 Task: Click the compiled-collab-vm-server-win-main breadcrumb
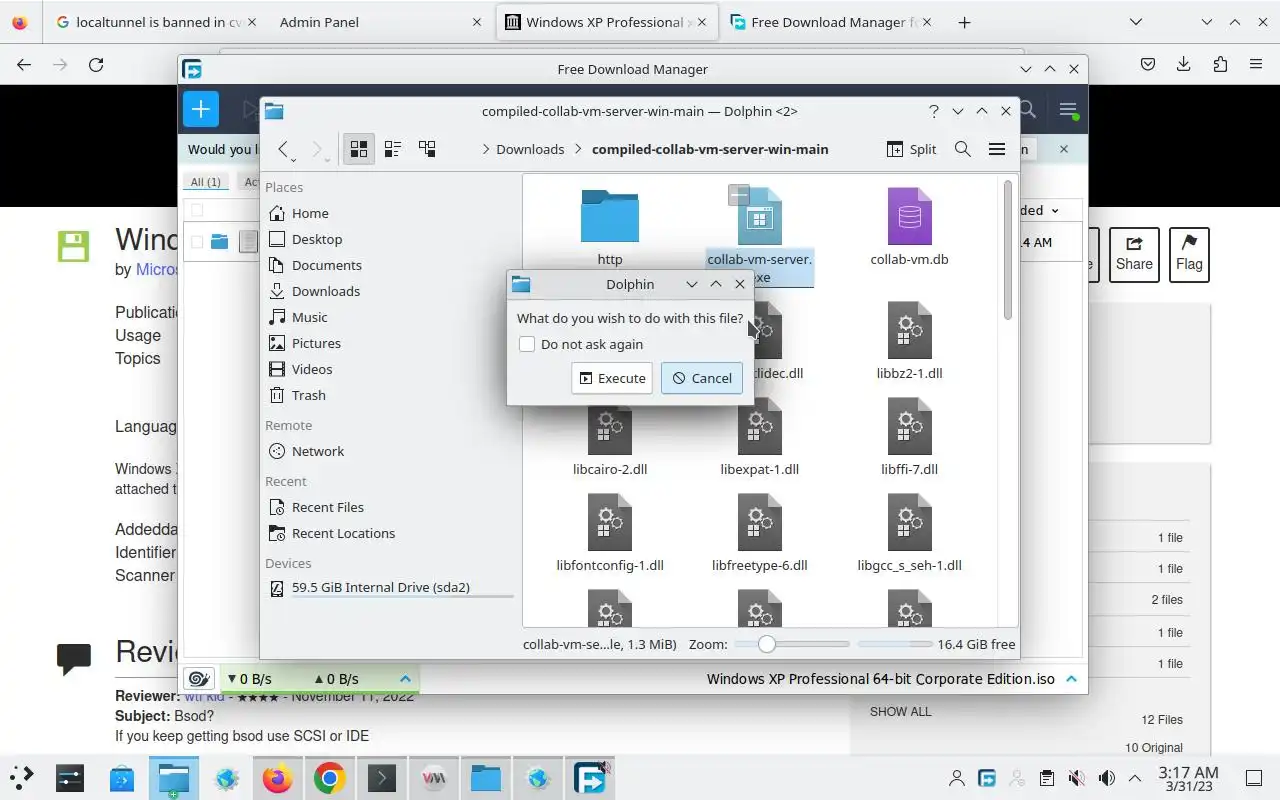pyautogui.click(x=710, y=149)
